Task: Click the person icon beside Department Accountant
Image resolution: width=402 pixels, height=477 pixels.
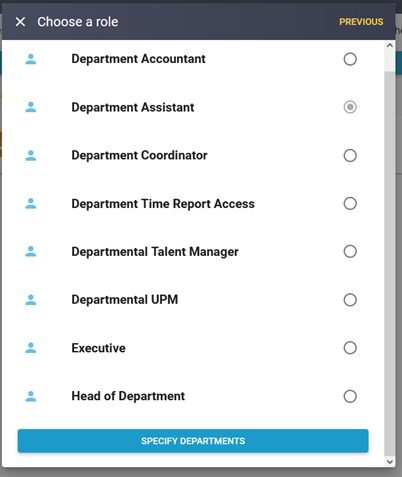Action: click(31, 59)
